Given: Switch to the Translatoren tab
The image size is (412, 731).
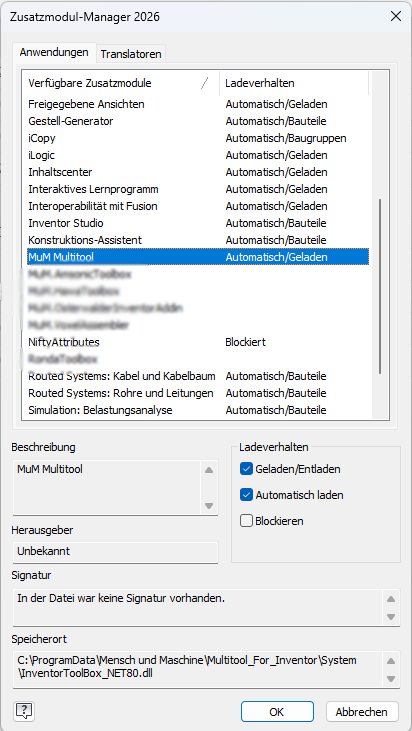Looking at the screenshot, I should tap(131, 54).
